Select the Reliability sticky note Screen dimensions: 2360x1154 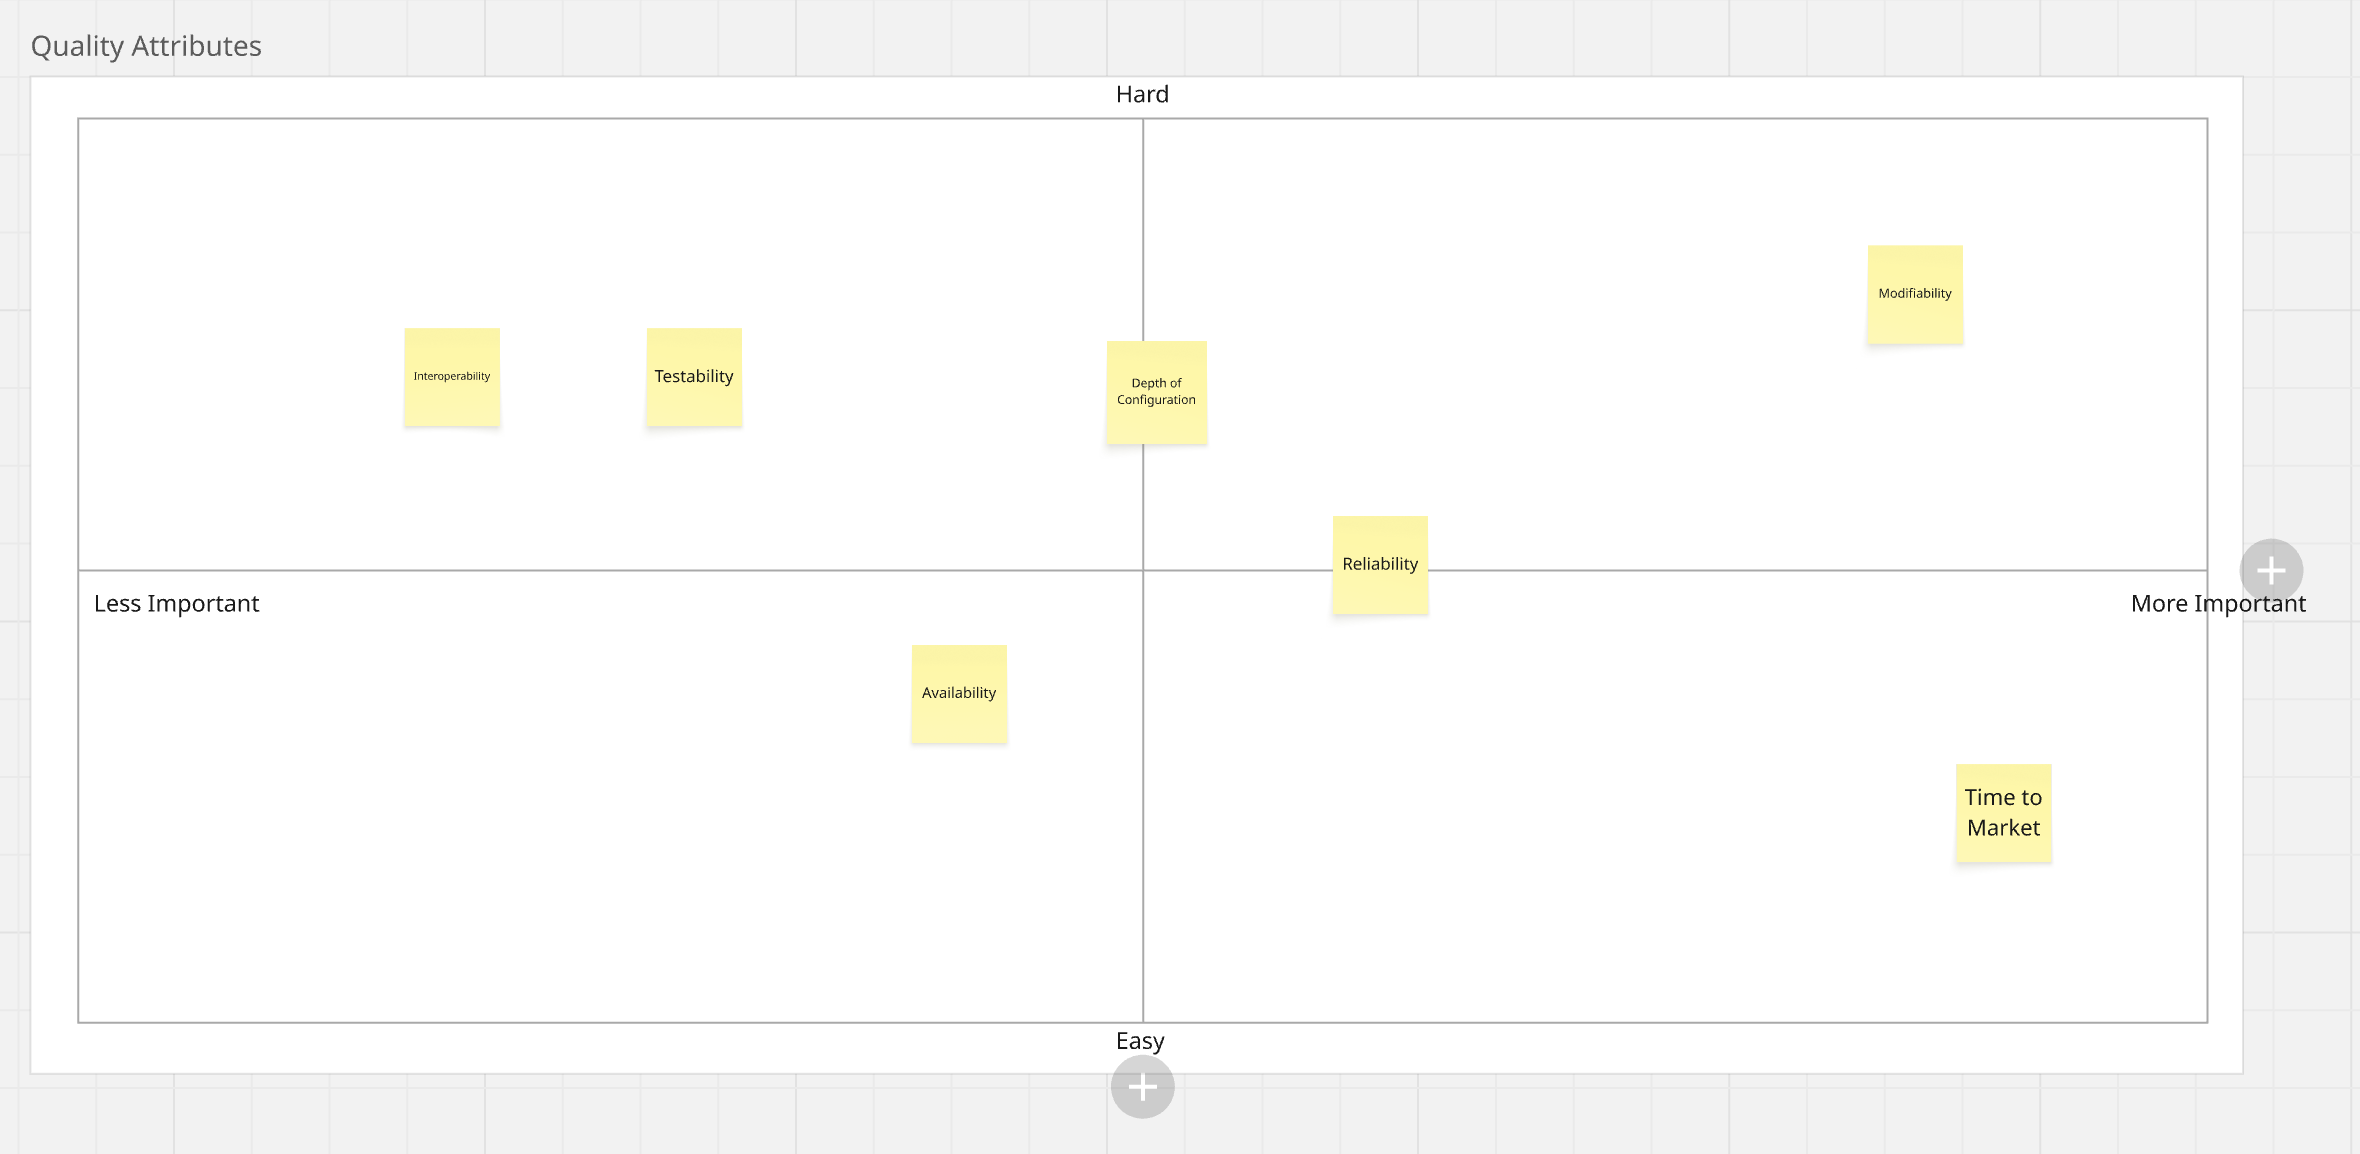pos(1380,564)
